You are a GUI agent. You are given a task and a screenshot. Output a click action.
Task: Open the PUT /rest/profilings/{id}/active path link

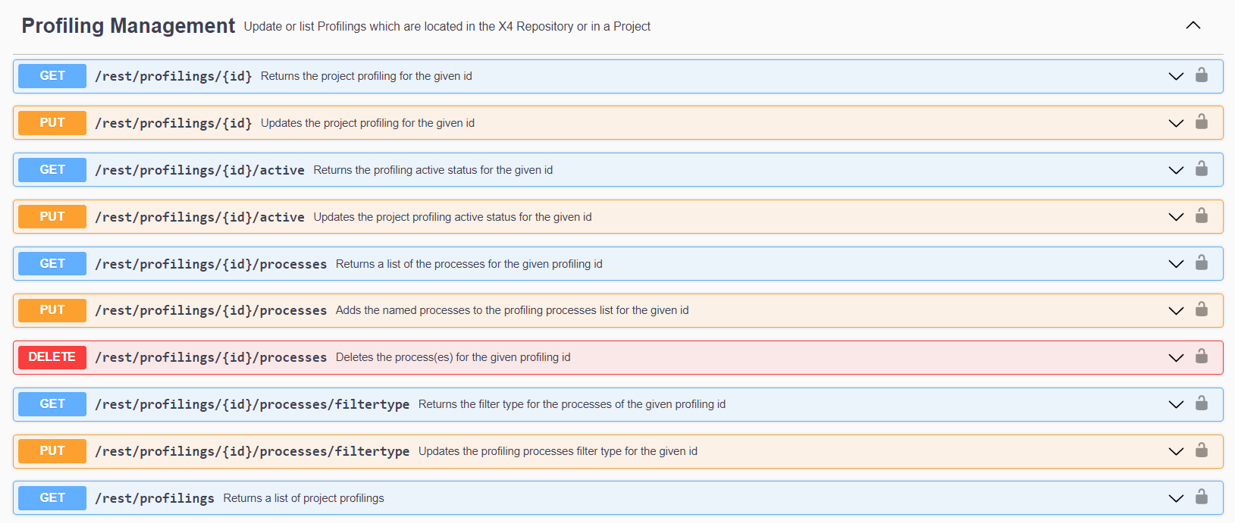pyautogui.click(x=199, y=217)
